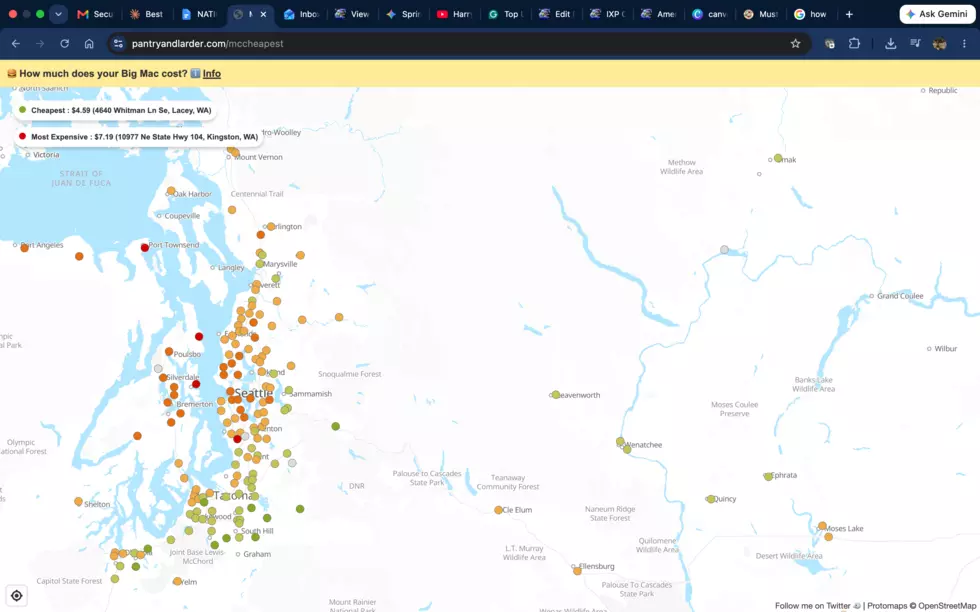Open the OpenStreetMap attribution link
This screenshot has height=612, width=980.
[946, 606]
